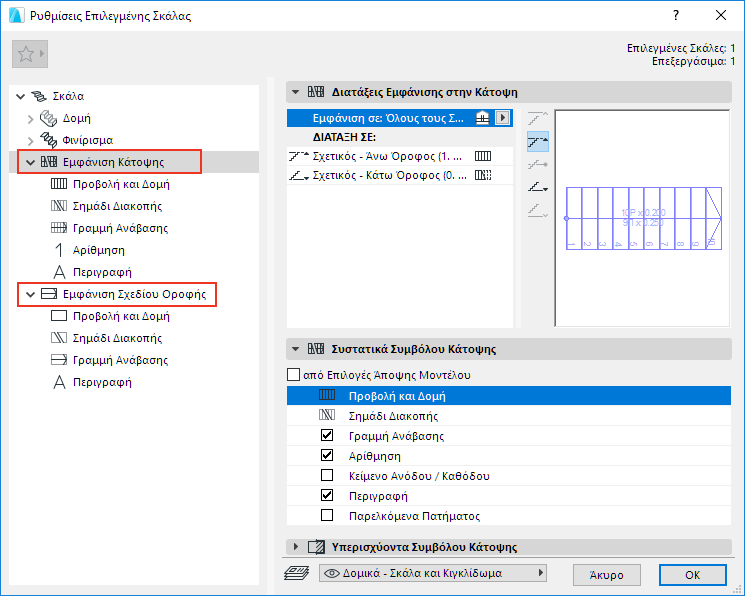Screen dimensions: 745x596
Task: Confirm with the OK button
Action: coord(693,575)
